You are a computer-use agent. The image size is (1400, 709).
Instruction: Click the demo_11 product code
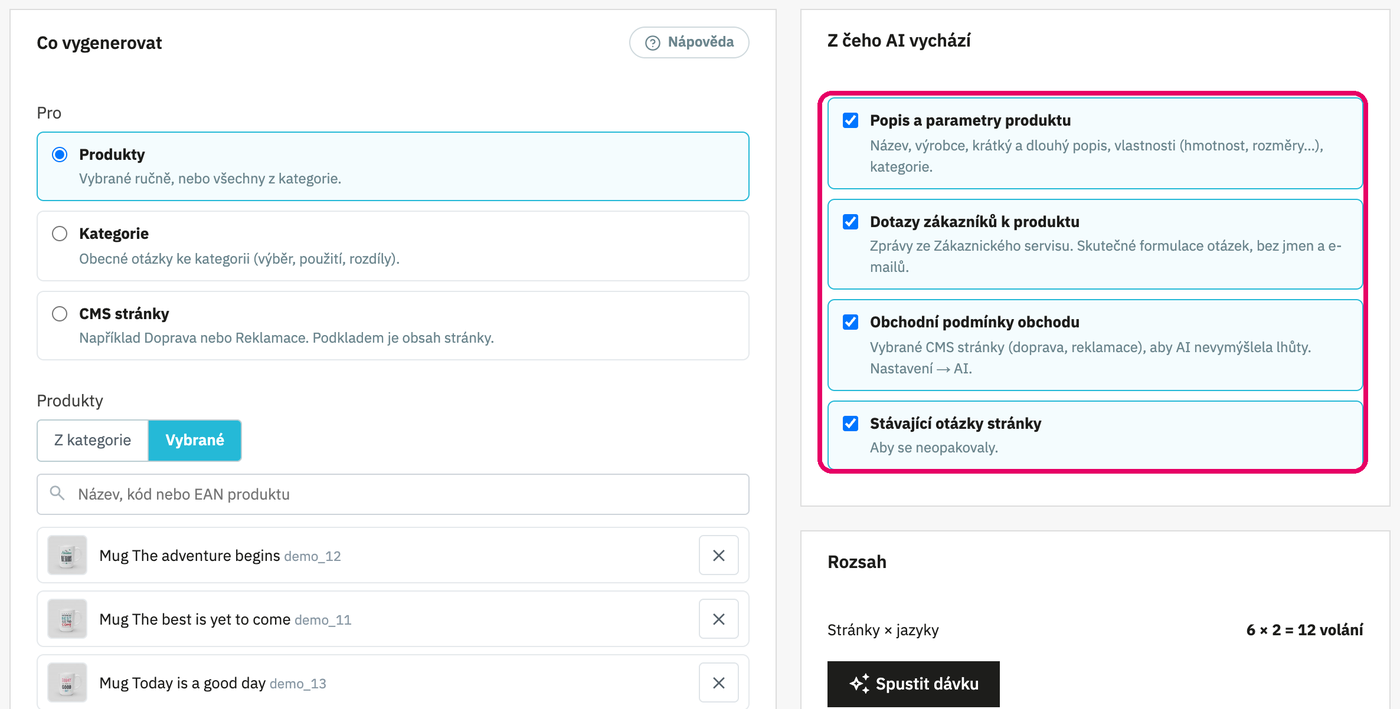[323, 620]
